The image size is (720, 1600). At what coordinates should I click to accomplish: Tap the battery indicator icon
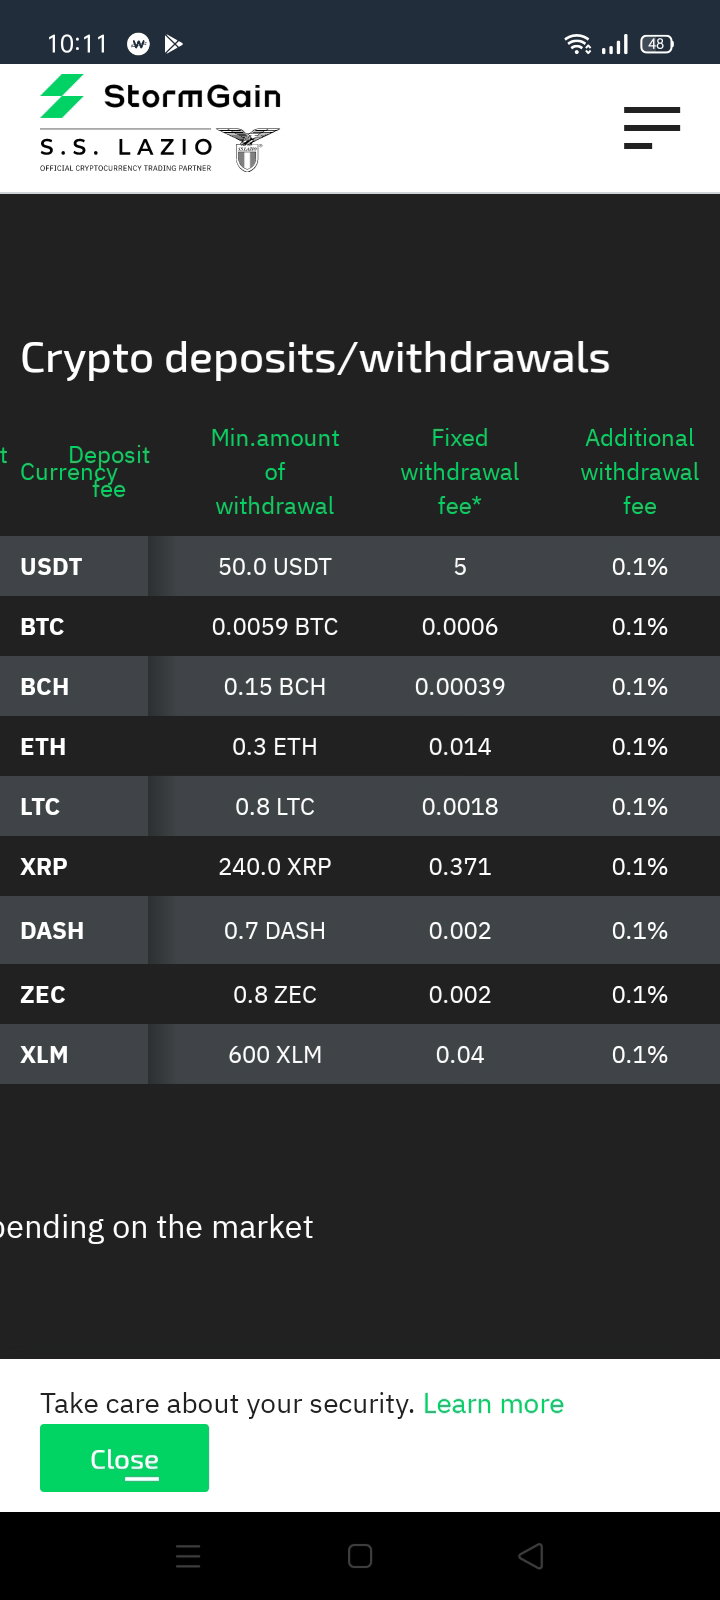point(657,43)
